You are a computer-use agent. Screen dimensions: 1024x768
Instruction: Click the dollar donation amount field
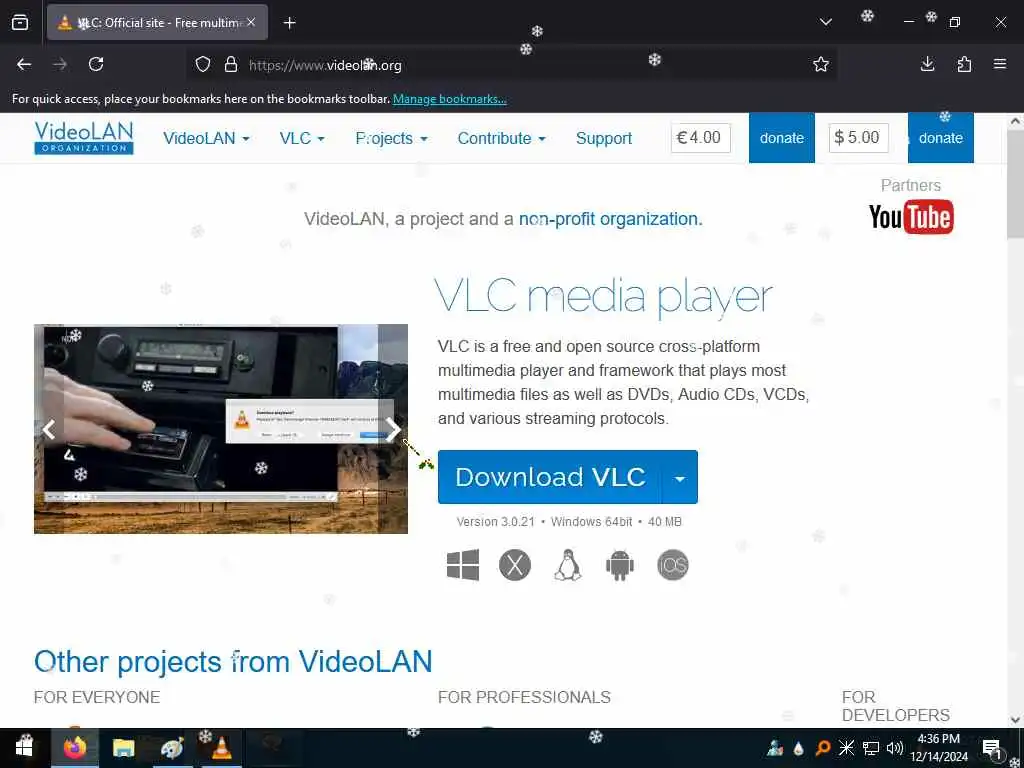[859, 138]
